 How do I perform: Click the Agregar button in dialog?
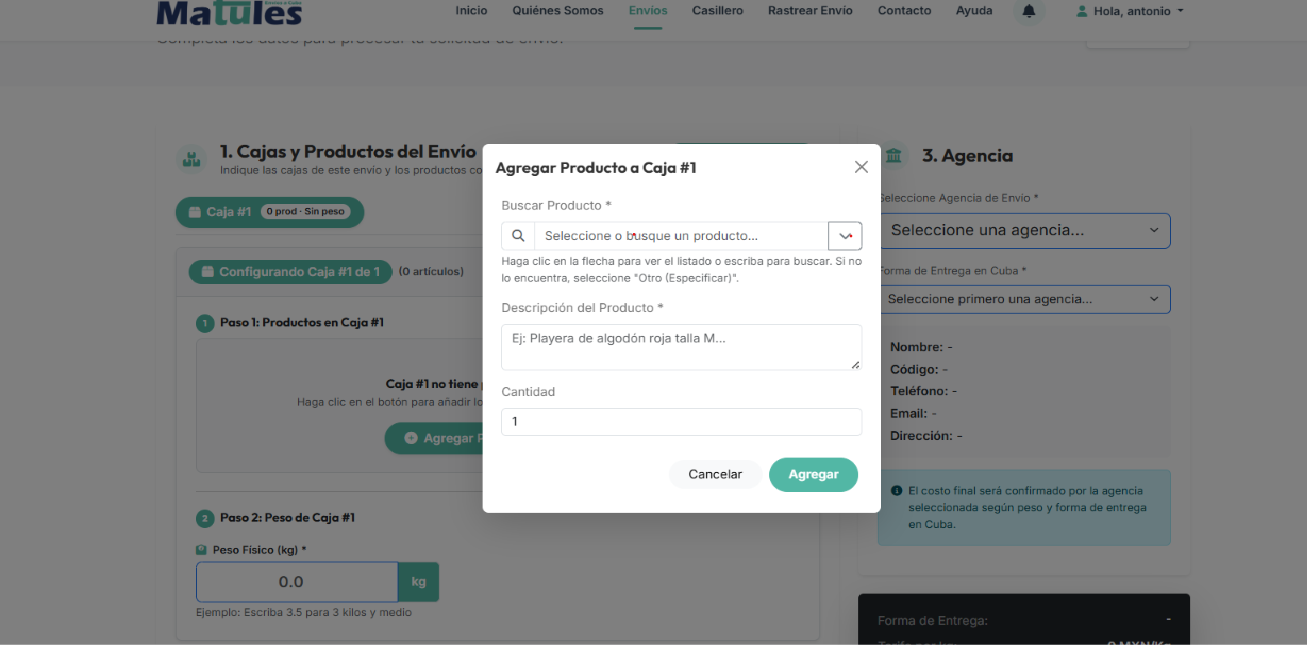point(813,474)
